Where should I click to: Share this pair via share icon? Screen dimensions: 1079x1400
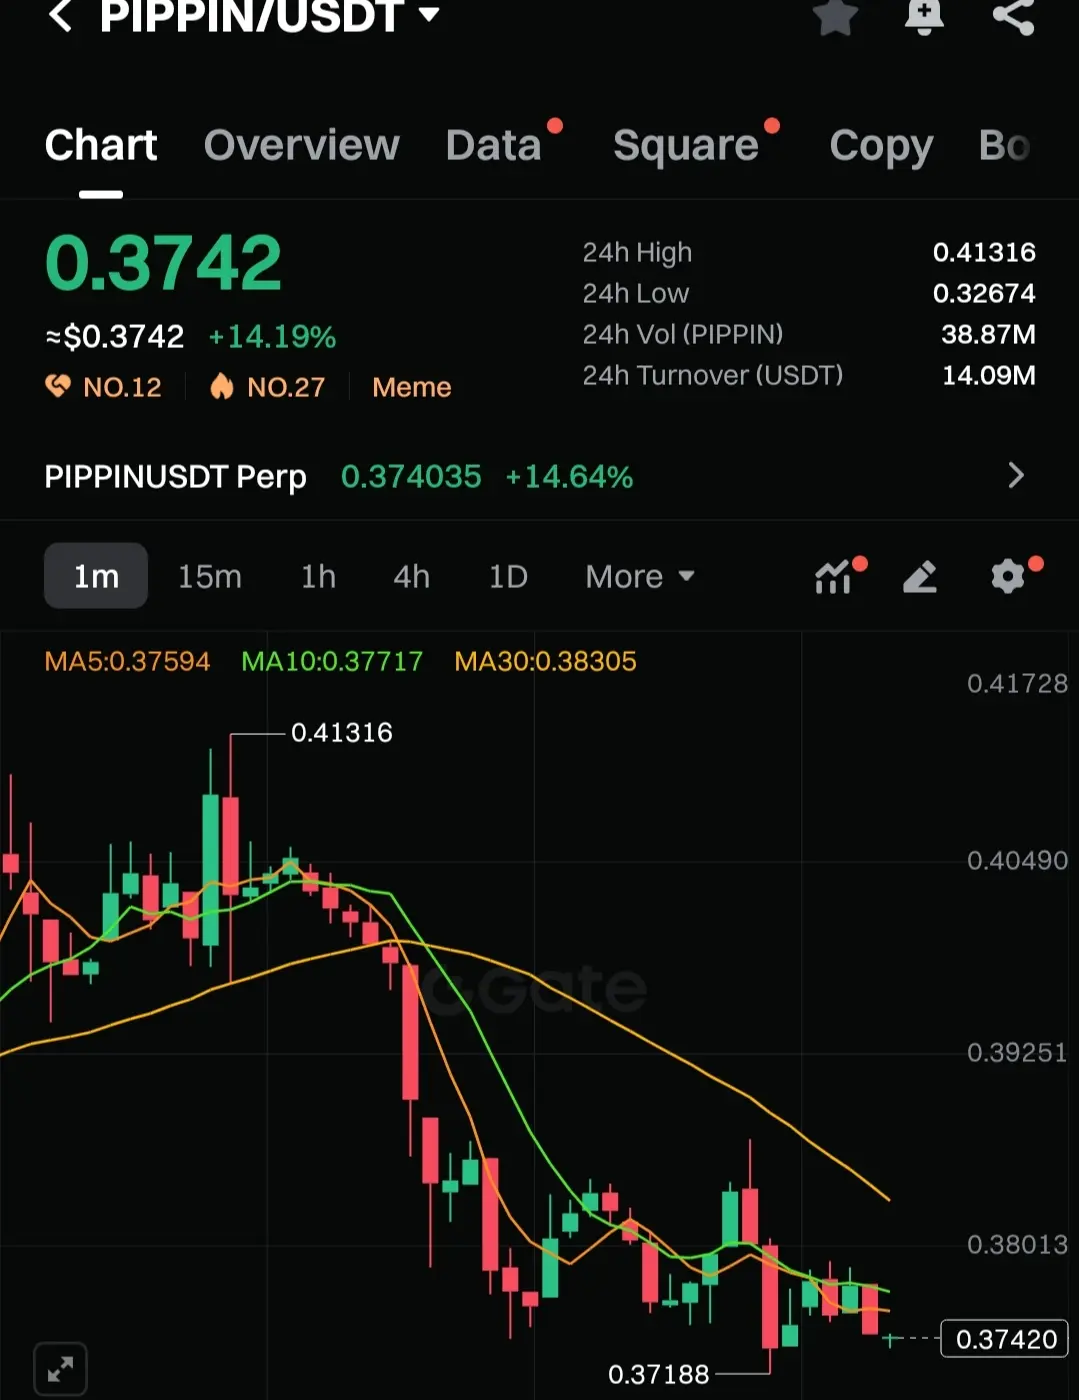1013,16
